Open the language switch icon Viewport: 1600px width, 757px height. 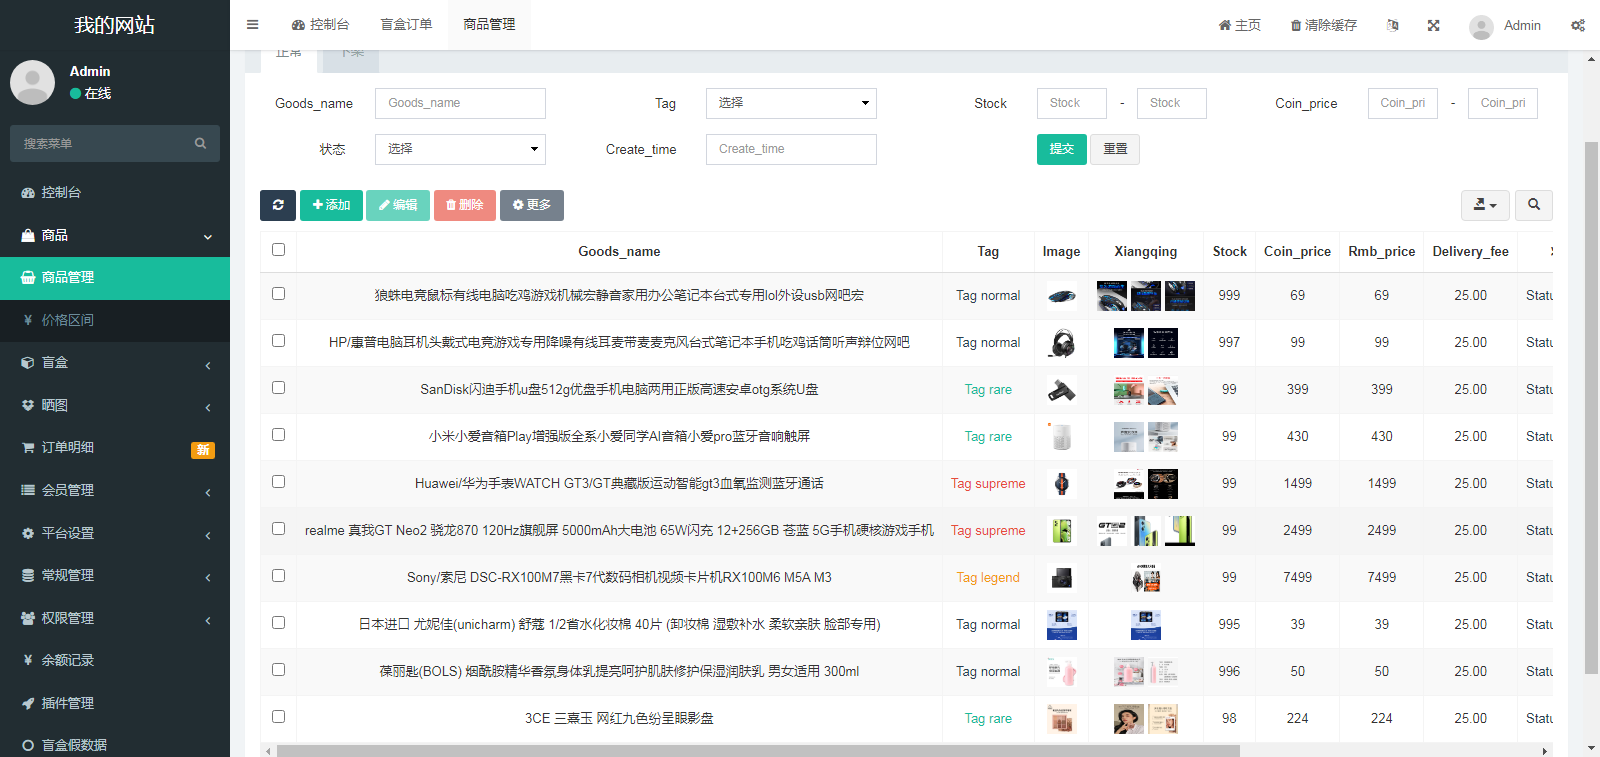pyautogui.click(x=1392, y=25)
